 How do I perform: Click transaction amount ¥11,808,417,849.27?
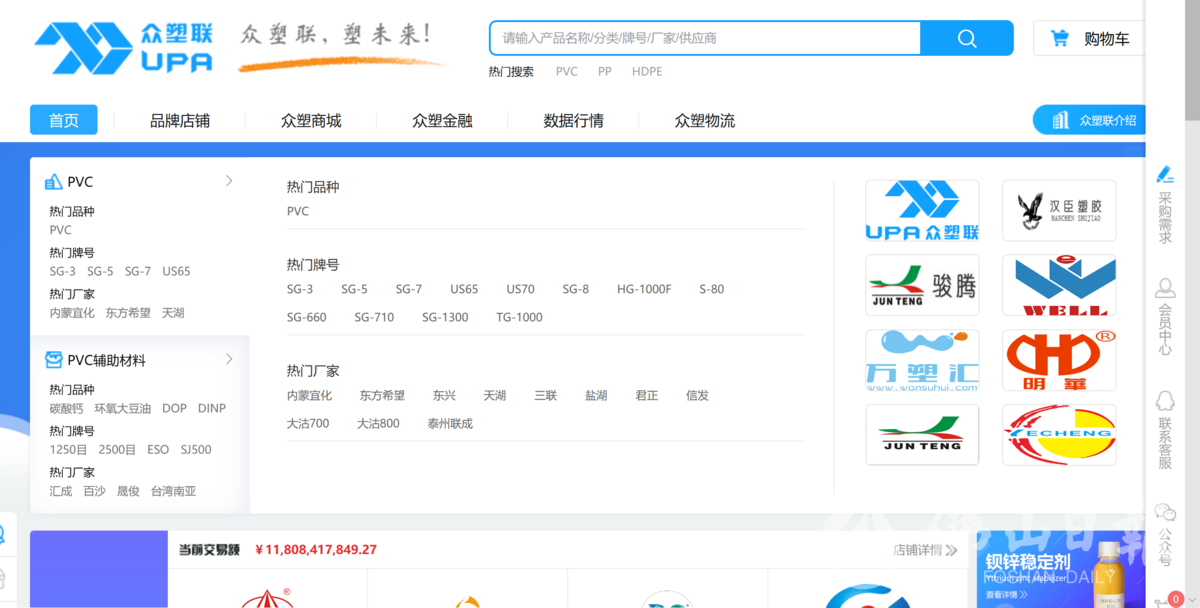pos(316,550)
